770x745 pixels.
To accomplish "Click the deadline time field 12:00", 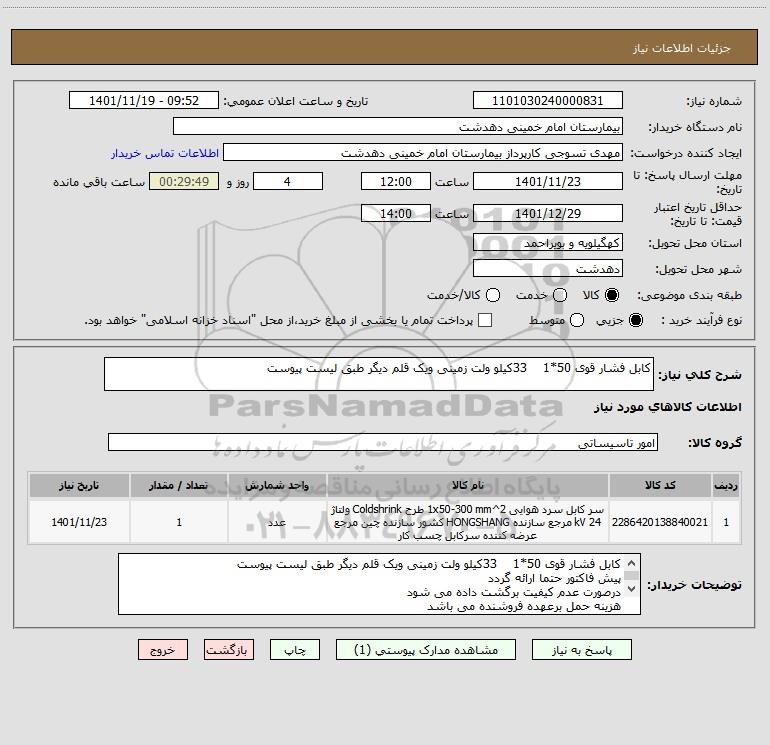I will click(x=396, y=181).
